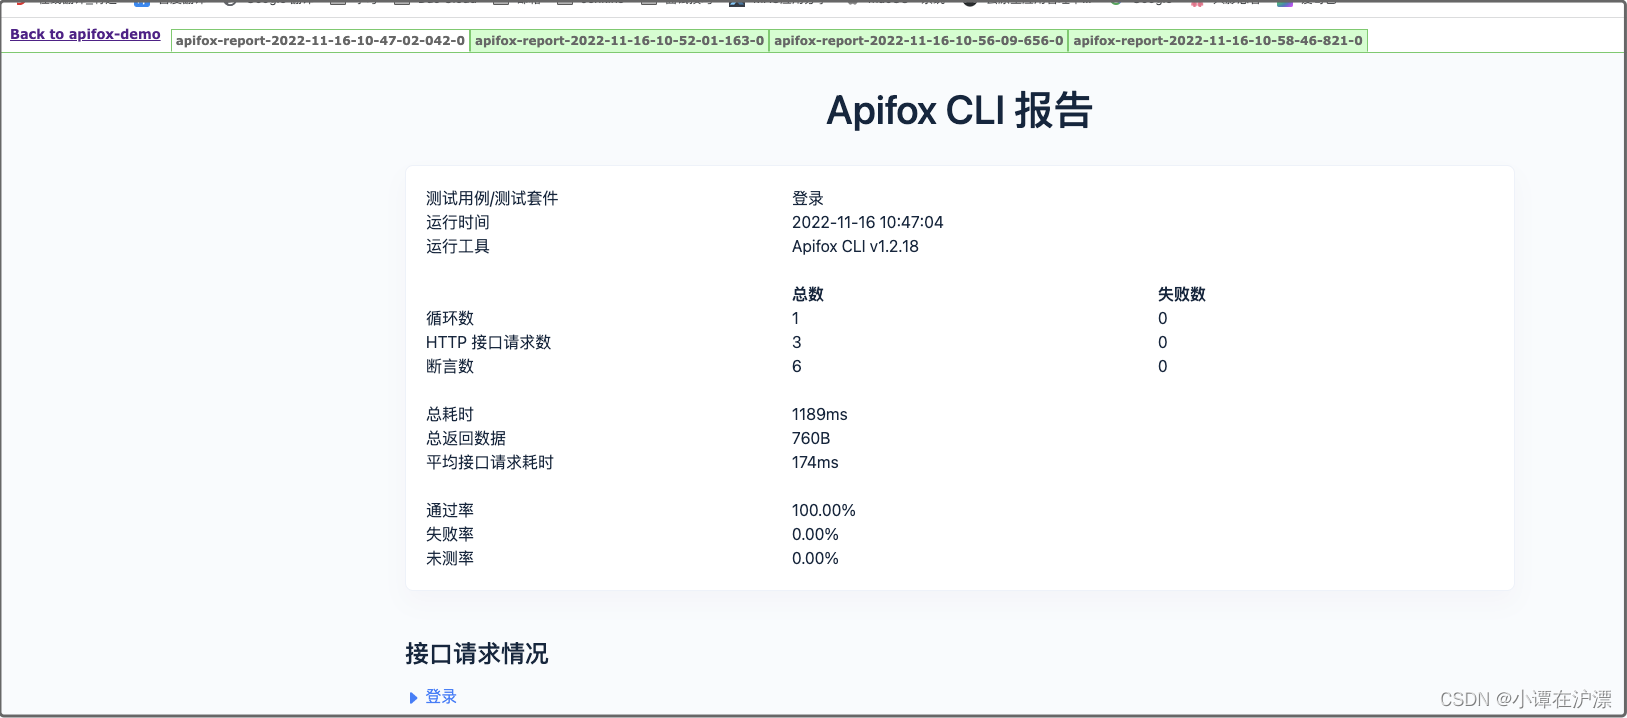Click the 总耗时 label
Image resolution: width=1627 pixels, height=718 pixels.
450,414
